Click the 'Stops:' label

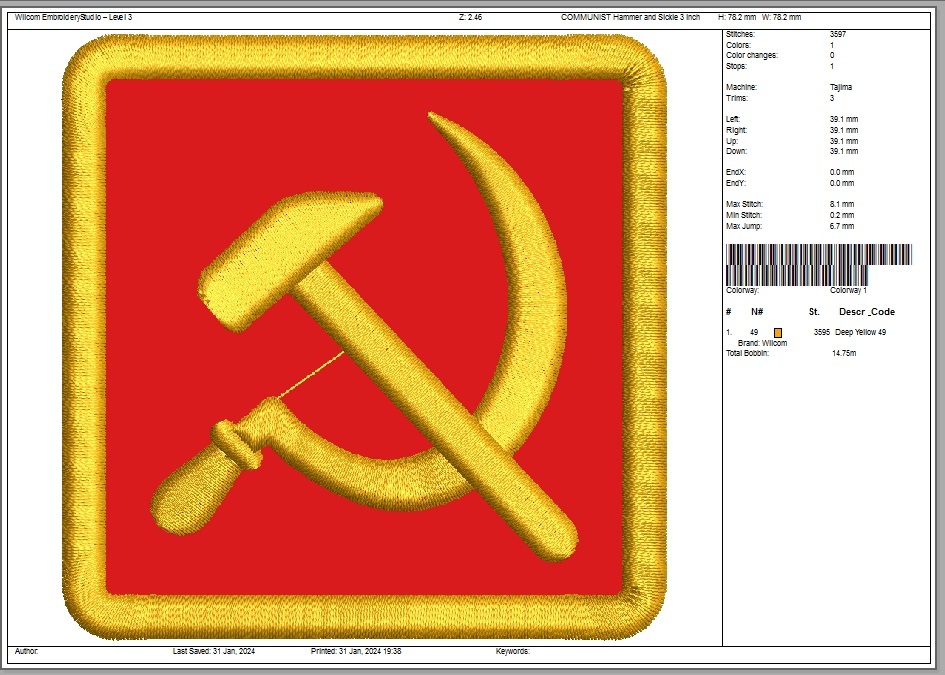[x=736, y=66]
